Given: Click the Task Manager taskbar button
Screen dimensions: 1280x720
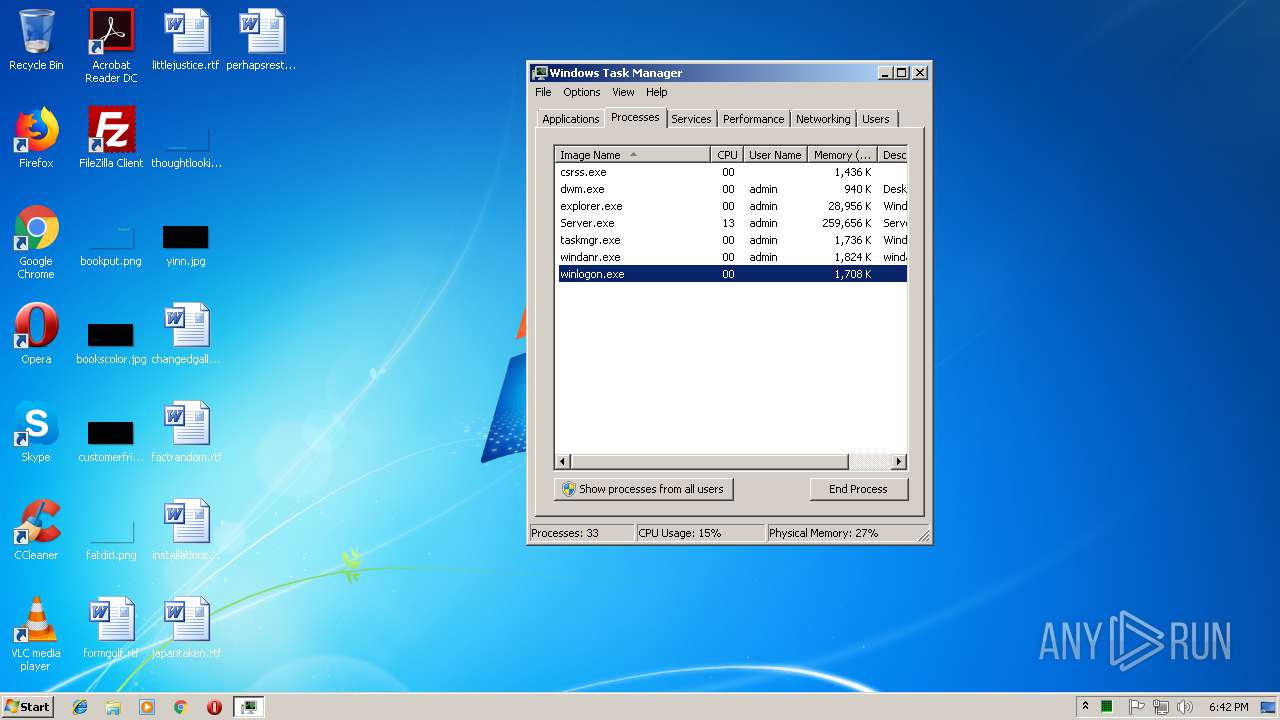Looking at the screenshot, I should (x=248, y=707).
